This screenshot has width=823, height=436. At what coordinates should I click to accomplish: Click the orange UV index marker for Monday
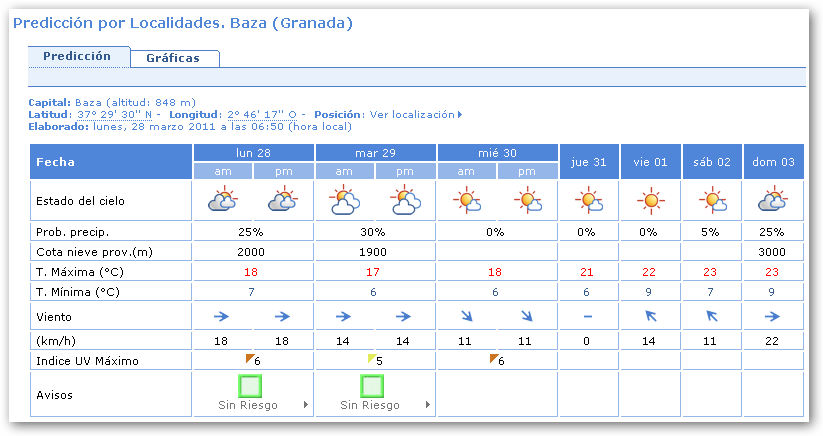point(250,359)
